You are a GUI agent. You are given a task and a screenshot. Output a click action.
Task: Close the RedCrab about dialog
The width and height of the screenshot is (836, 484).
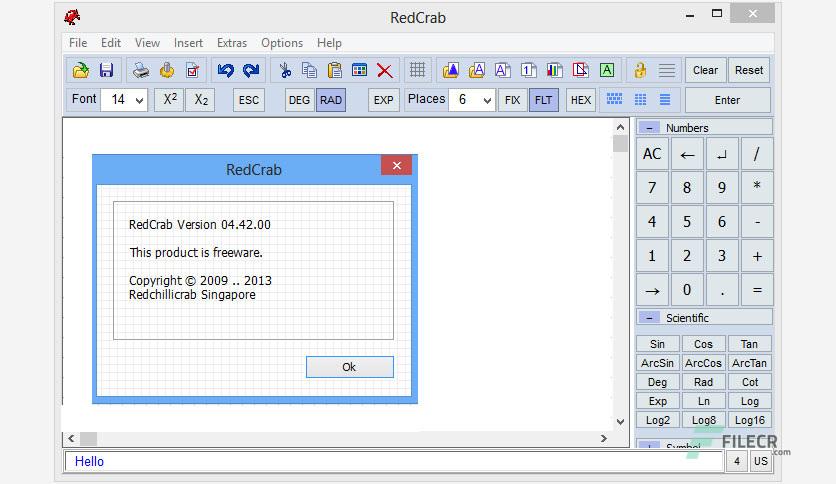coord(397,165)
